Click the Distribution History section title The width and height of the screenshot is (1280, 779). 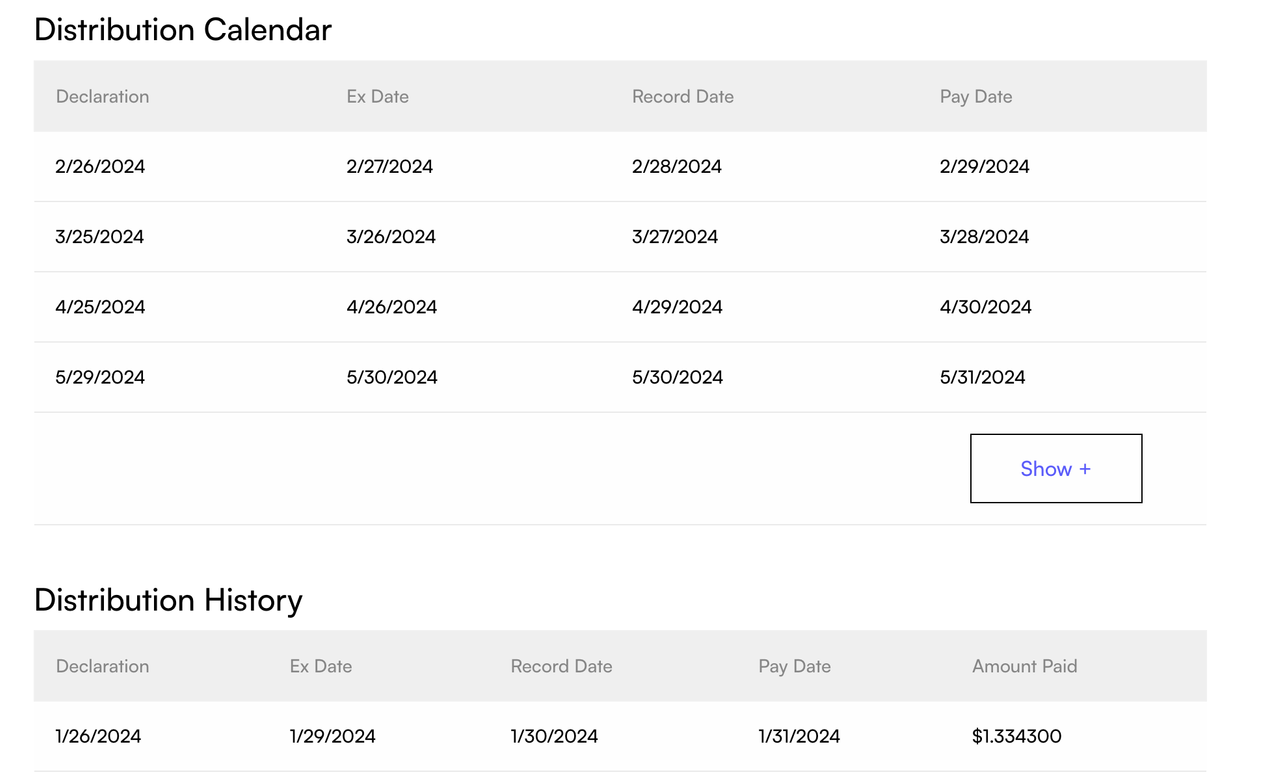[168, 600]
